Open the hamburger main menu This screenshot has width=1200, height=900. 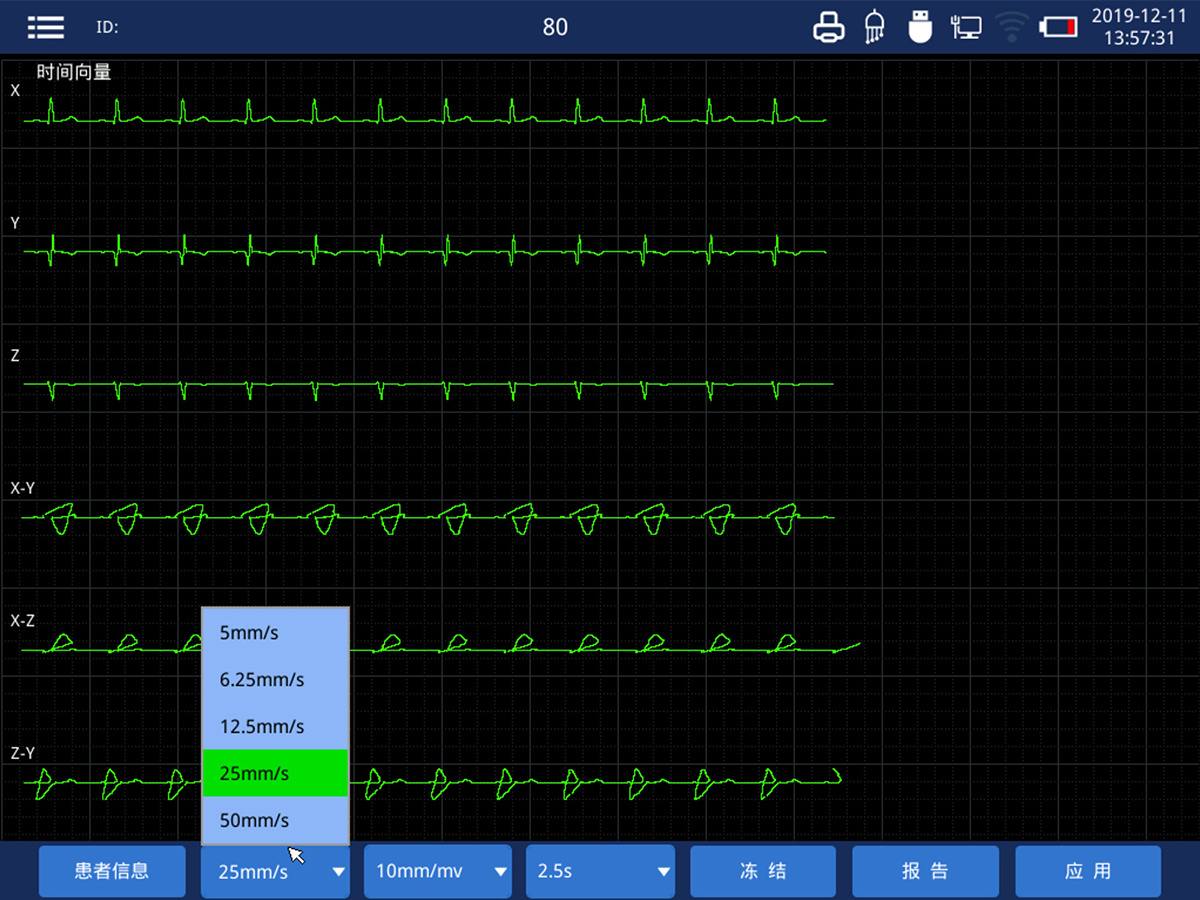point(46,27)
